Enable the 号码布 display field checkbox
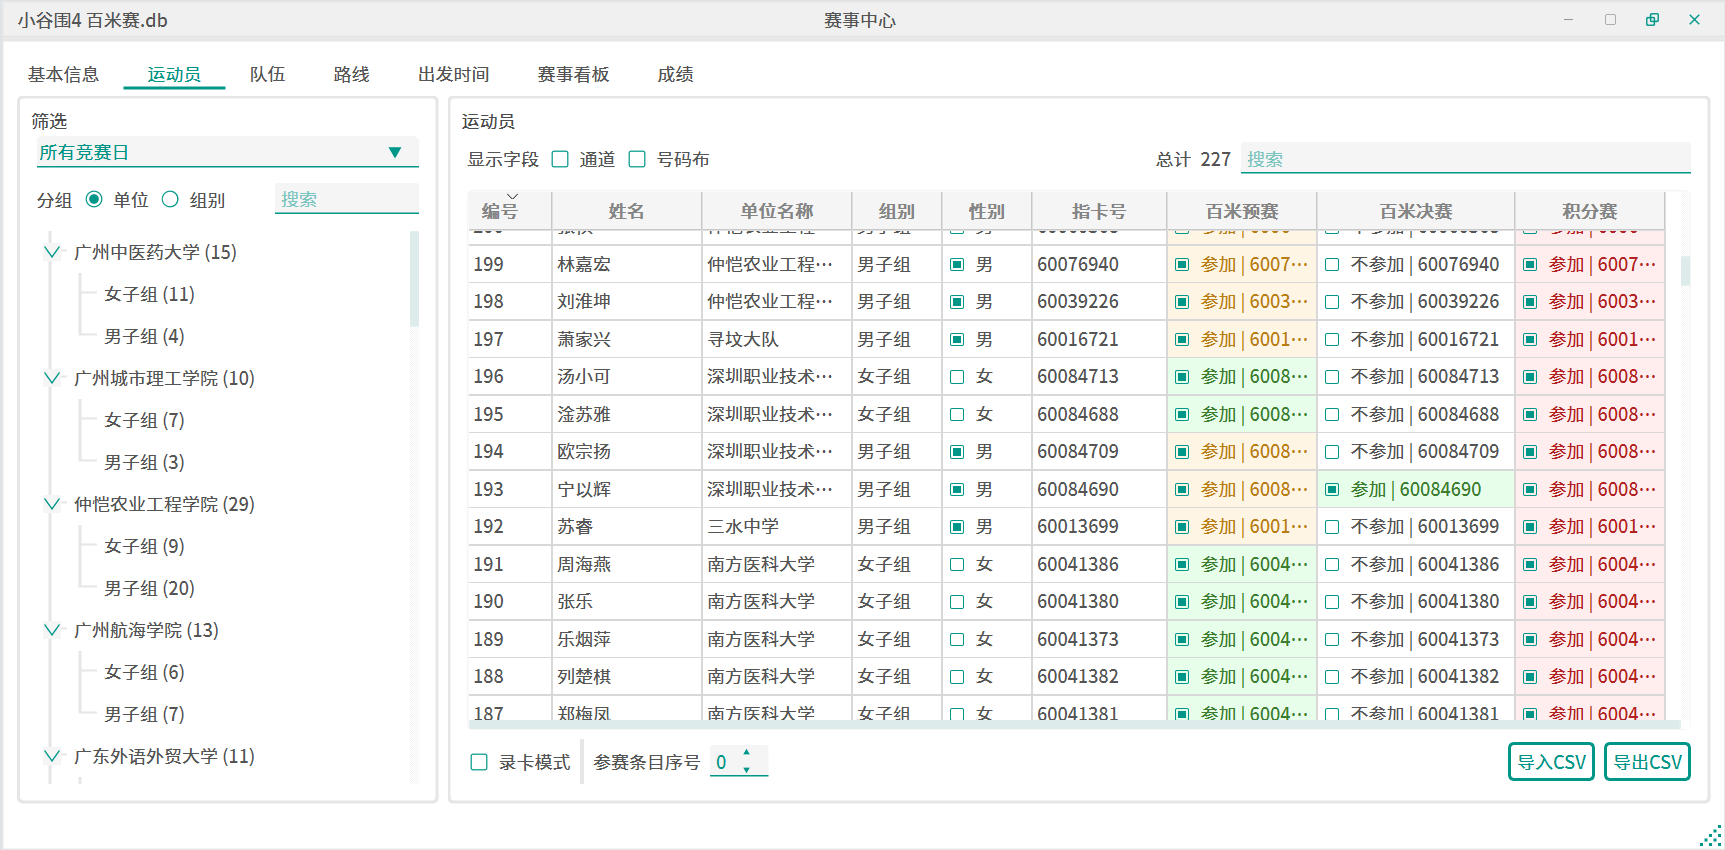 [637, 160]
